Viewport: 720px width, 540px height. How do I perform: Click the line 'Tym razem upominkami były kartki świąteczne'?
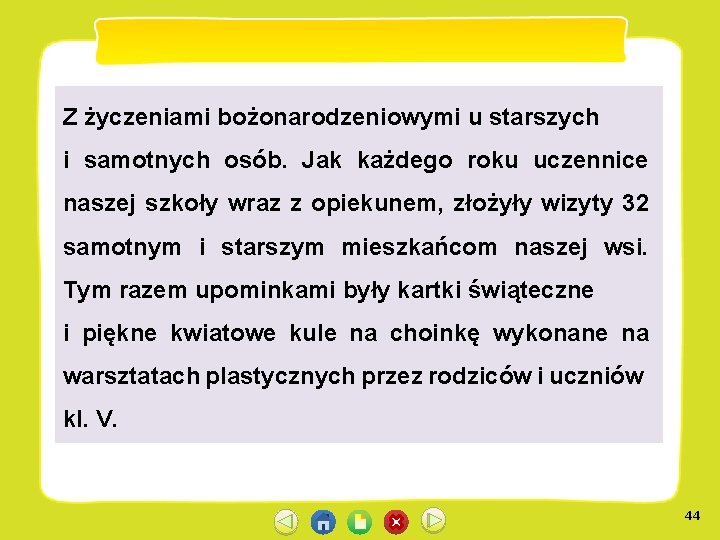tap(329, 290)
